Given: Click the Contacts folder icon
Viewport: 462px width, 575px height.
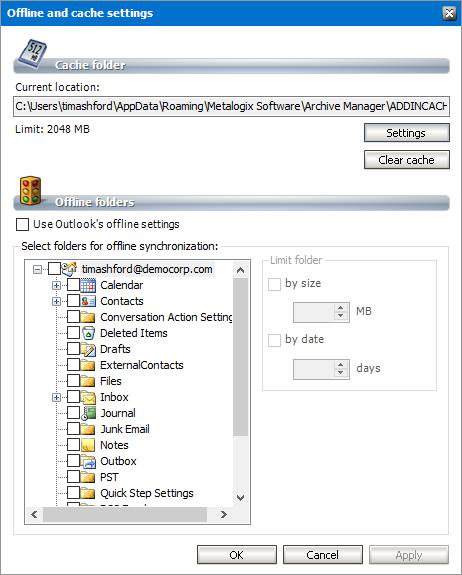Looking at the screenshot, I should pyautogui.click(x=88, y=301).
